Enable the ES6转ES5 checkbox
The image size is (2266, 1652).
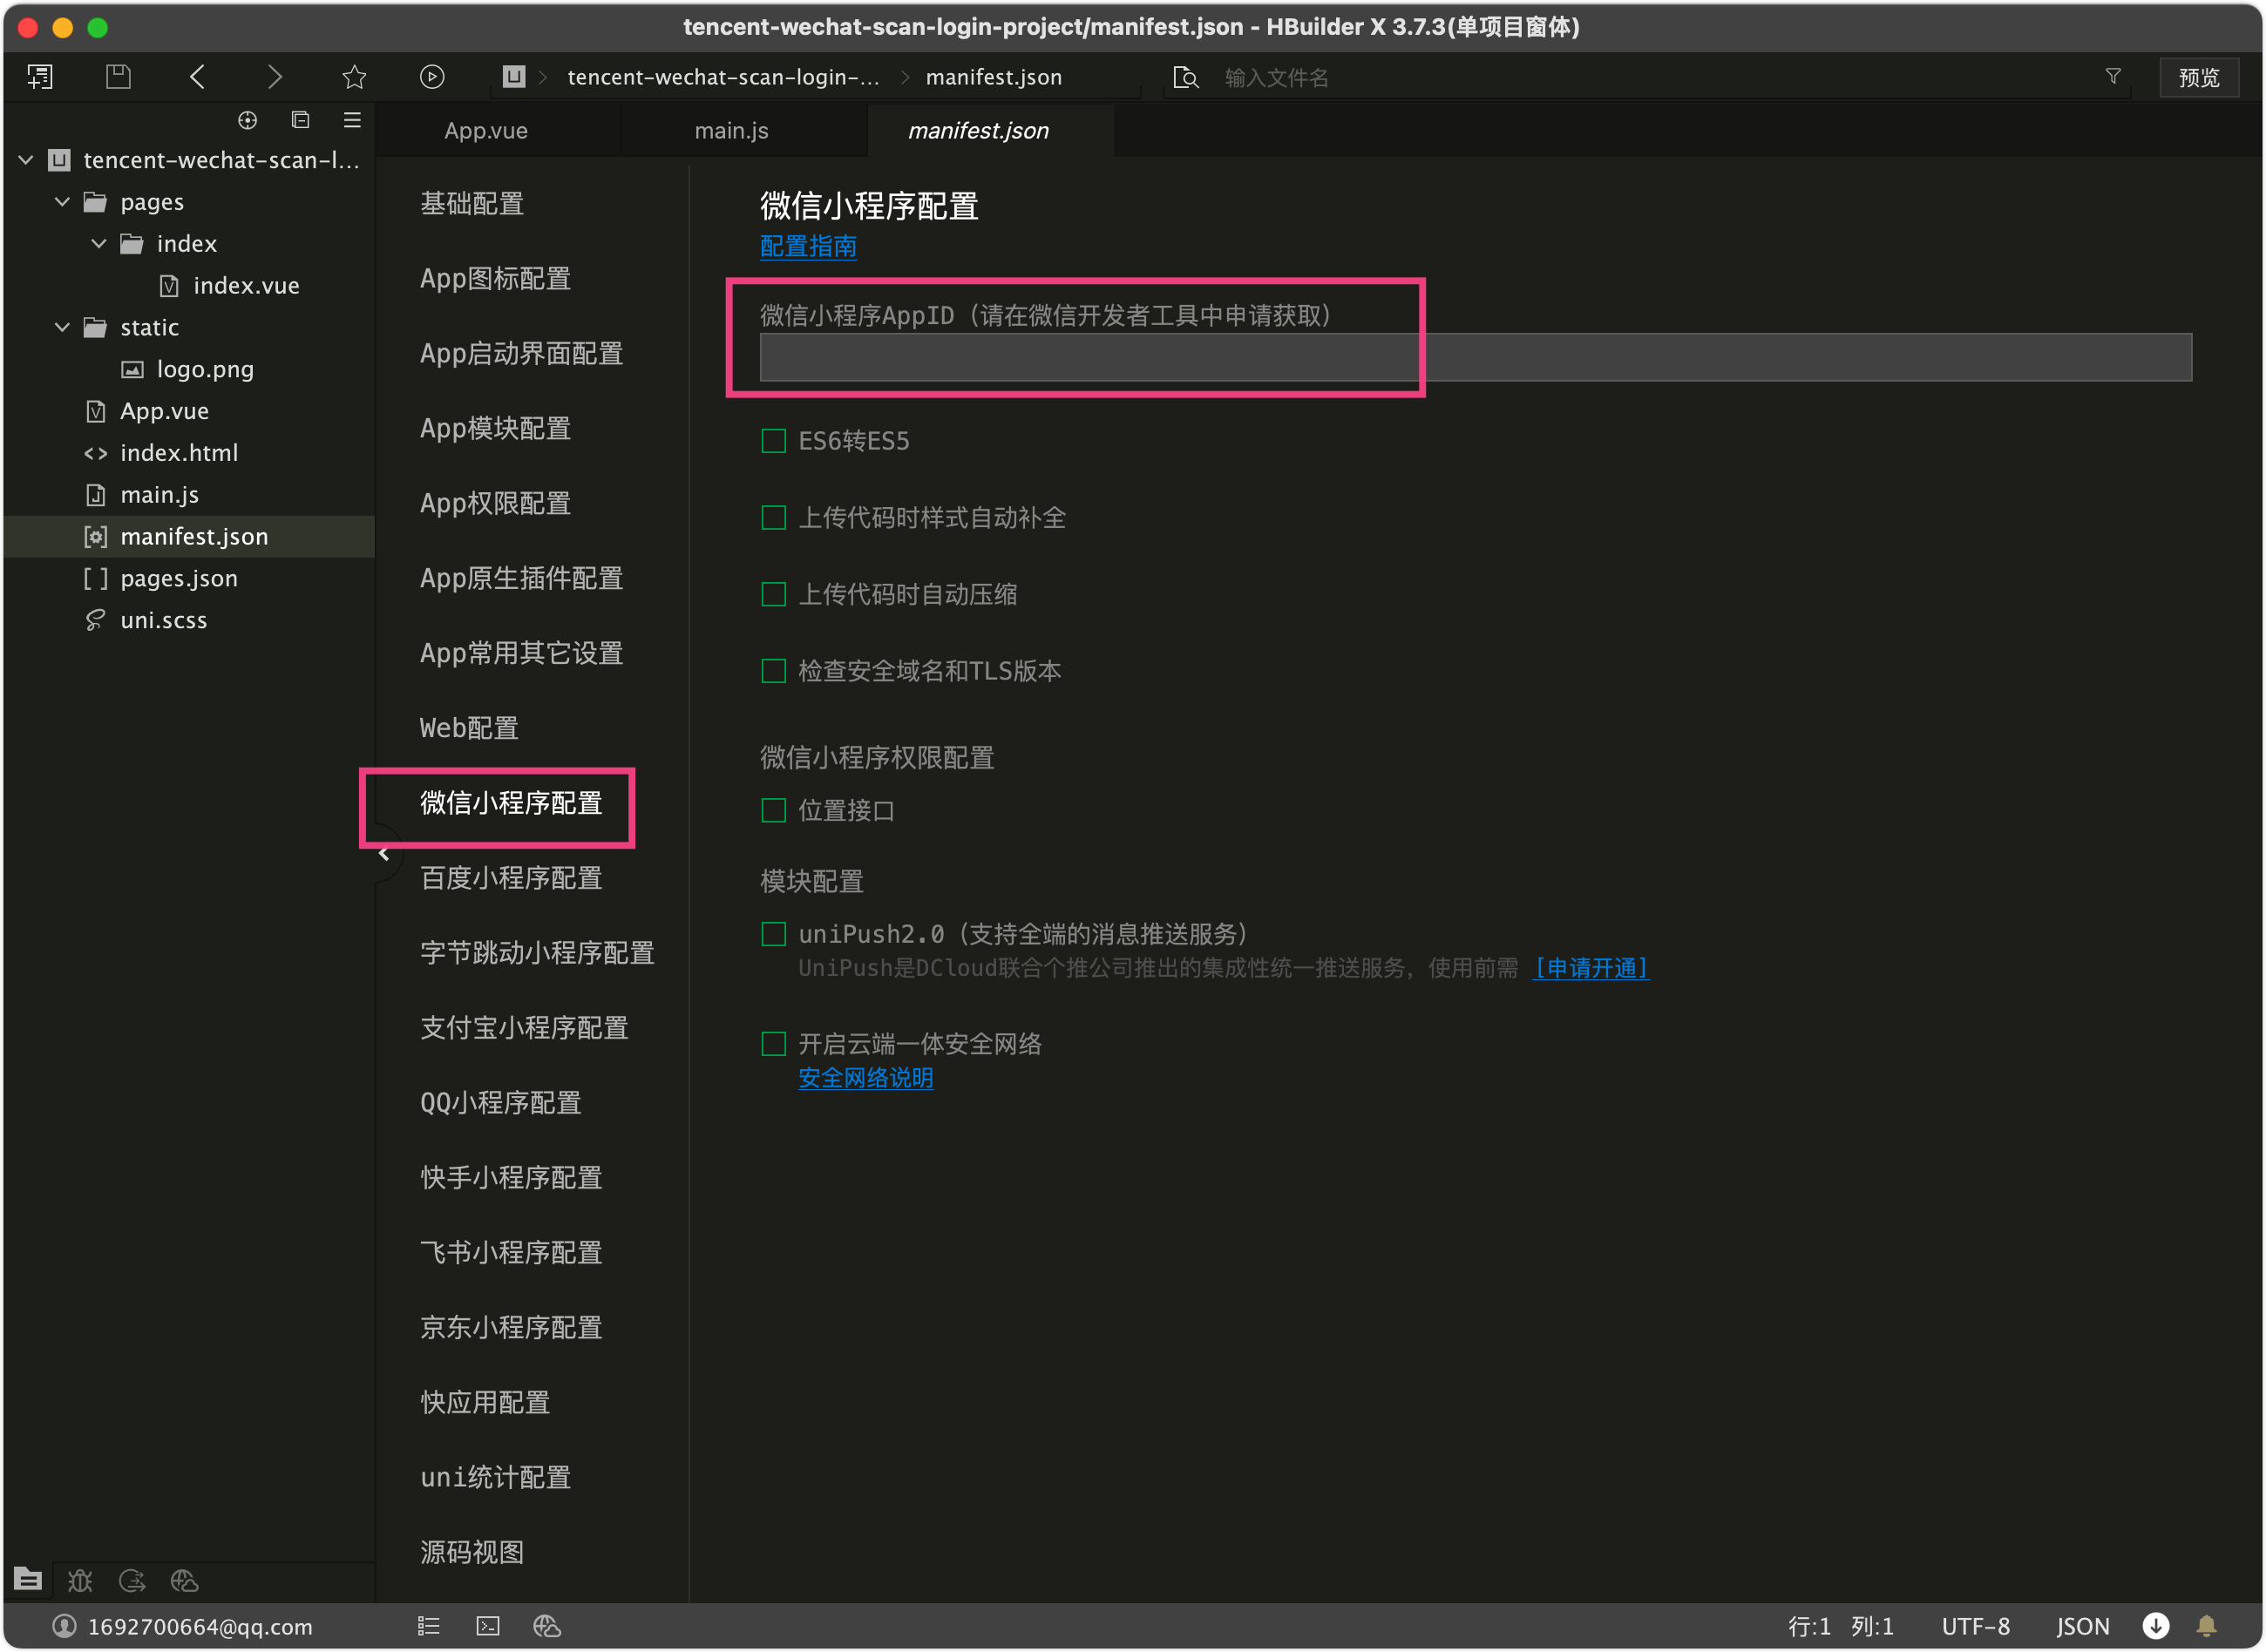773,441
